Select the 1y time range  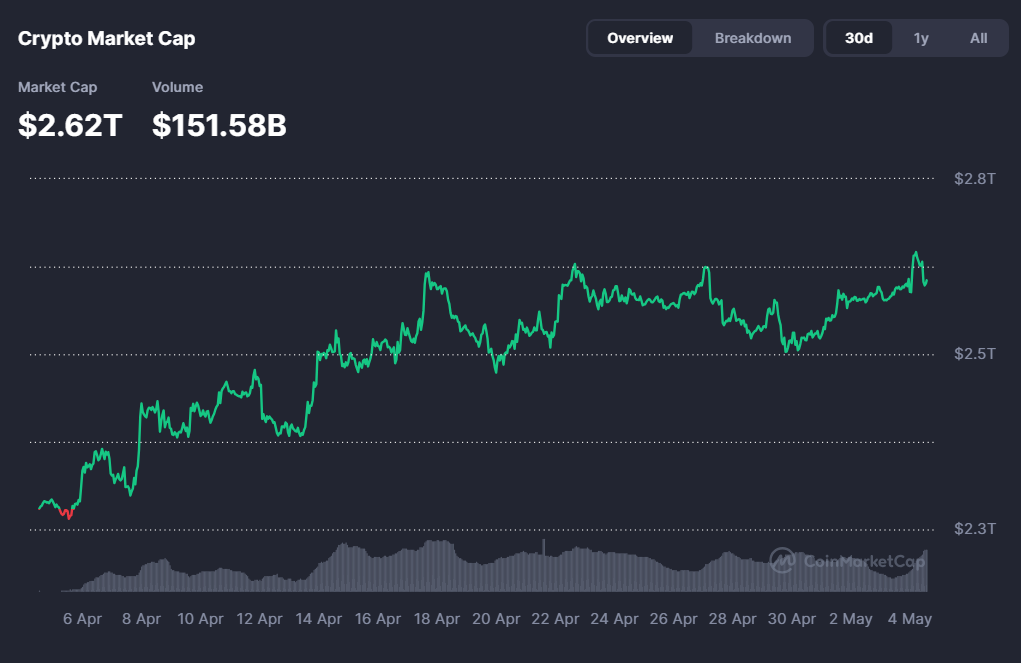[x=921, y=38]
